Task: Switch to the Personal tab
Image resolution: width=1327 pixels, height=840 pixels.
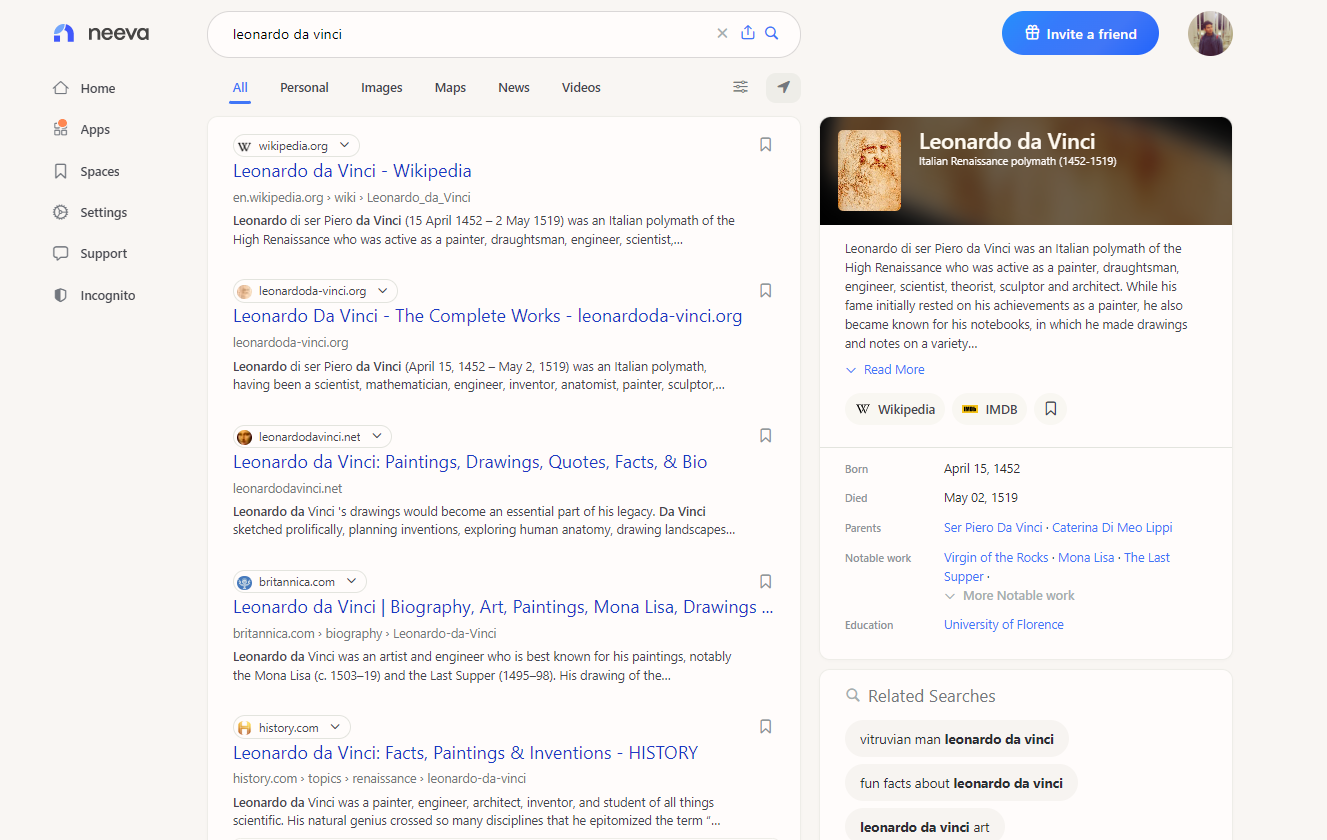Action: [x=304, y=87]
